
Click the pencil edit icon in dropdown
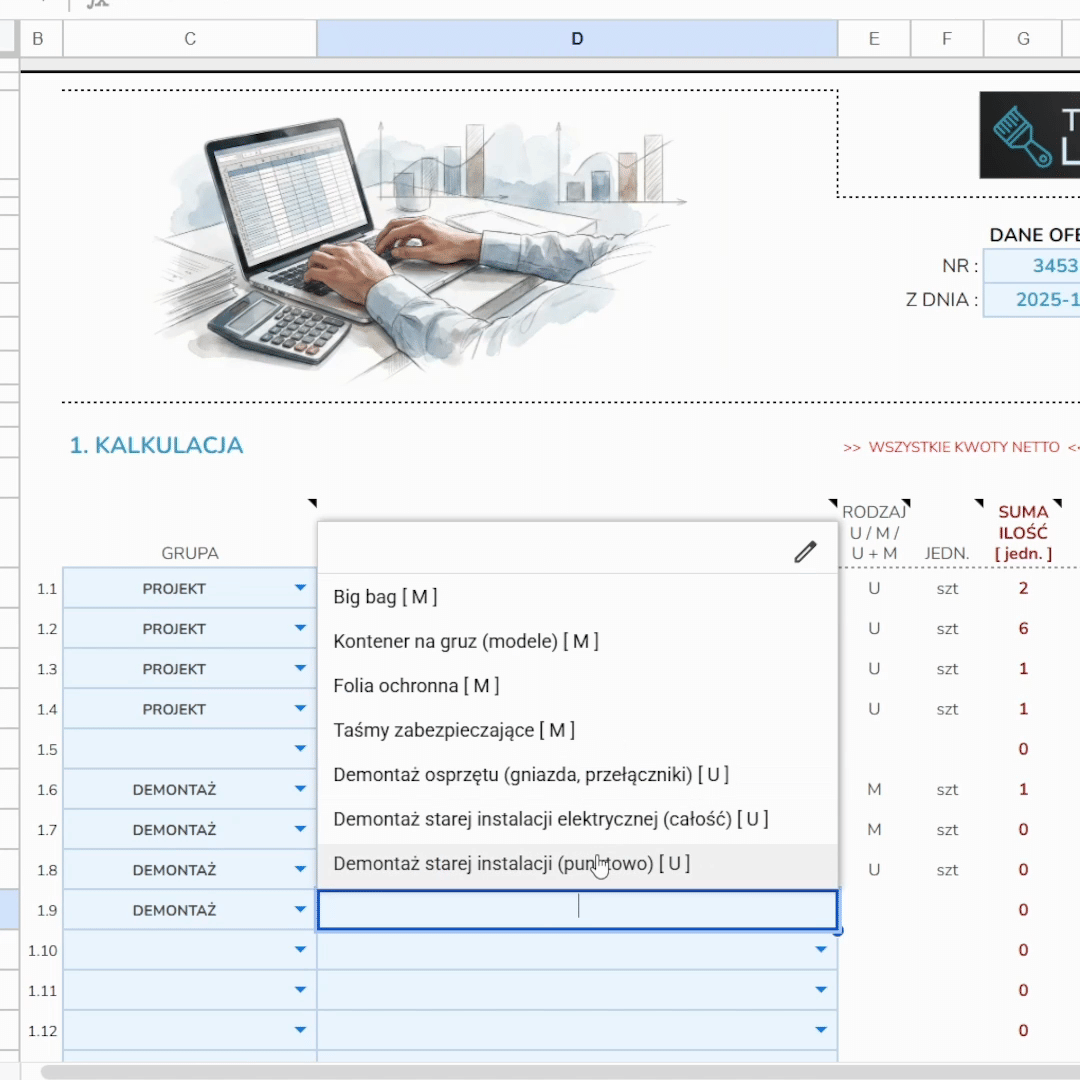tap(805, 552)
